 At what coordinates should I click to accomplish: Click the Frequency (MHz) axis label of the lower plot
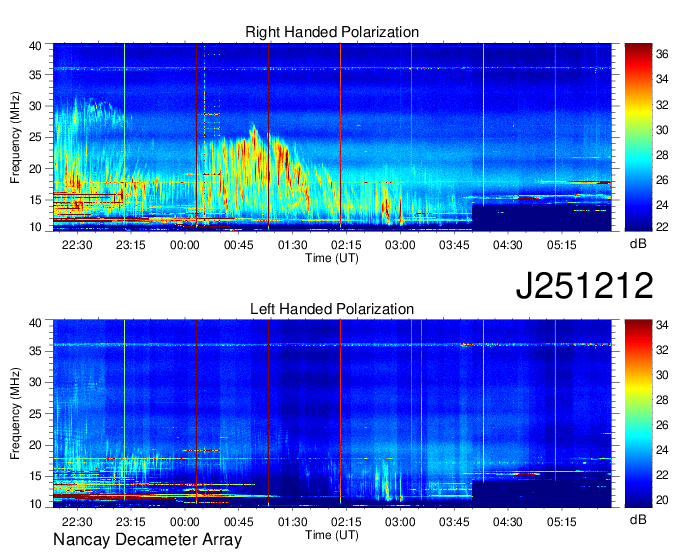click(x=15, y=414)
